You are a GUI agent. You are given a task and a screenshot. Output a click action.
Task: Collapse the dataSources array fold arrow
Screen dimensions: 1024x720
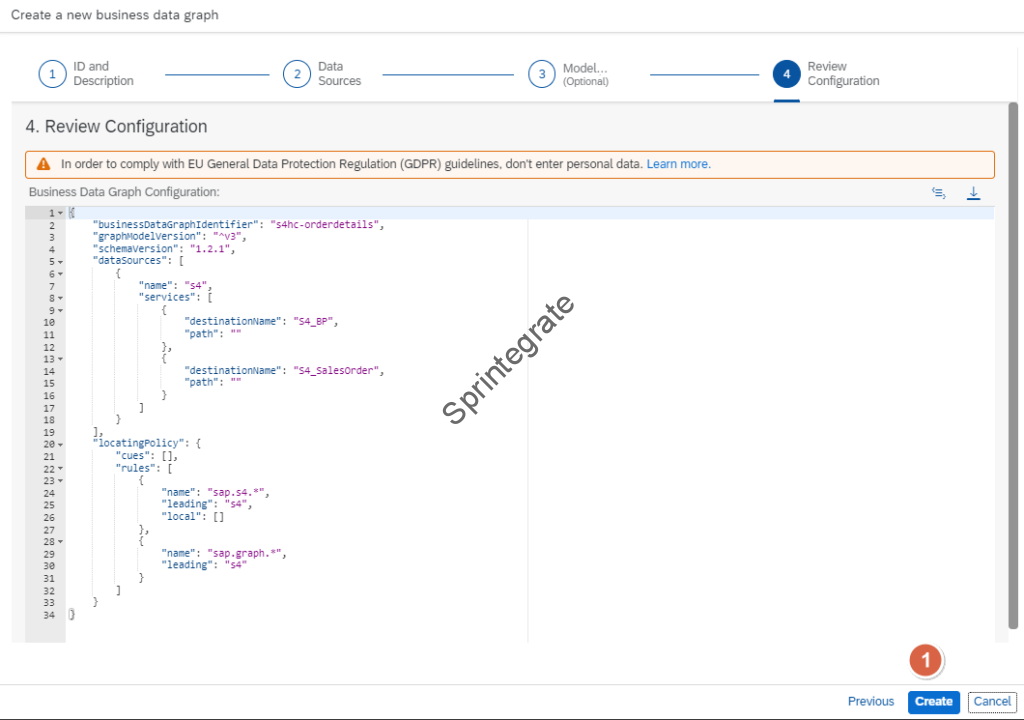[61, 261]
